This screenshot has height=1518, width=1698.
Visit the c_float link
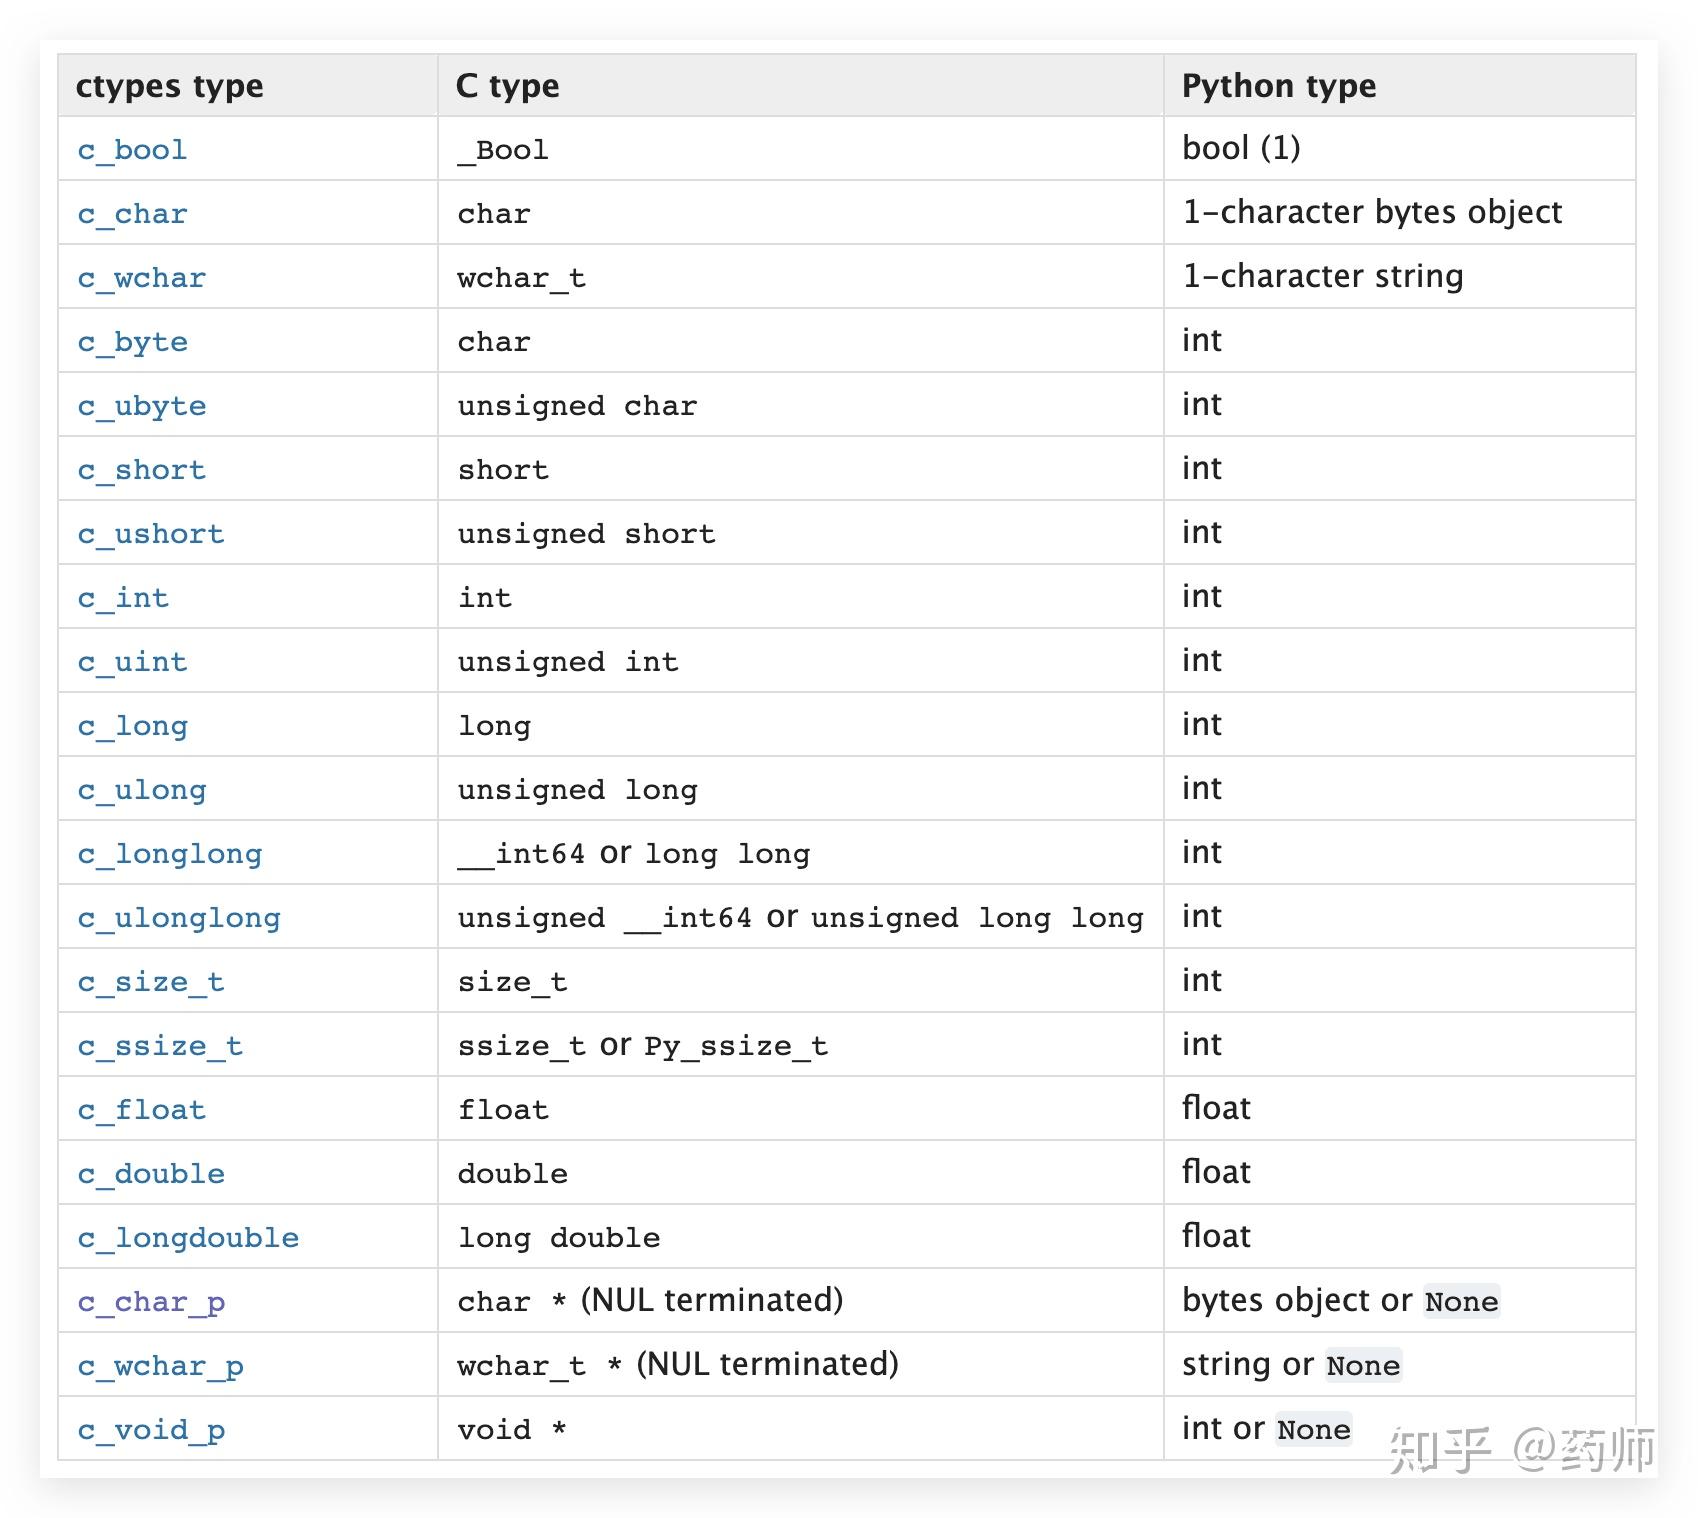141,1110
